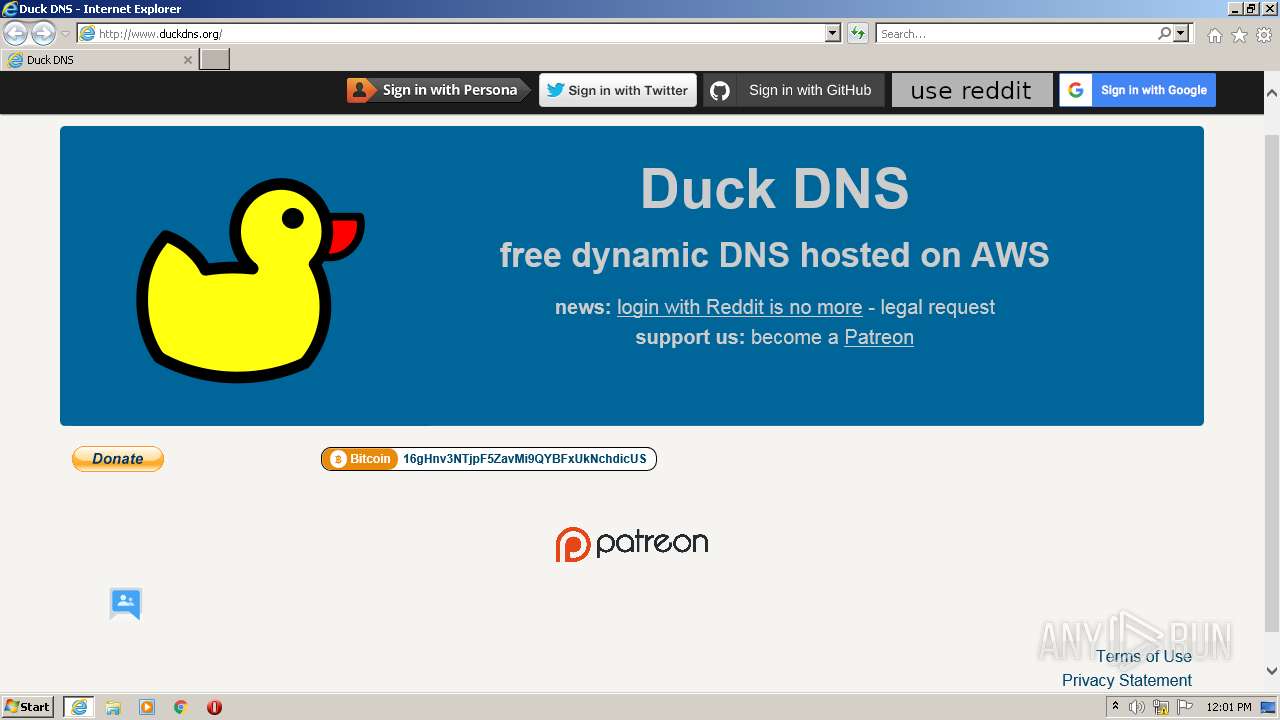Click the PayPal Donate button

point(118,459)
